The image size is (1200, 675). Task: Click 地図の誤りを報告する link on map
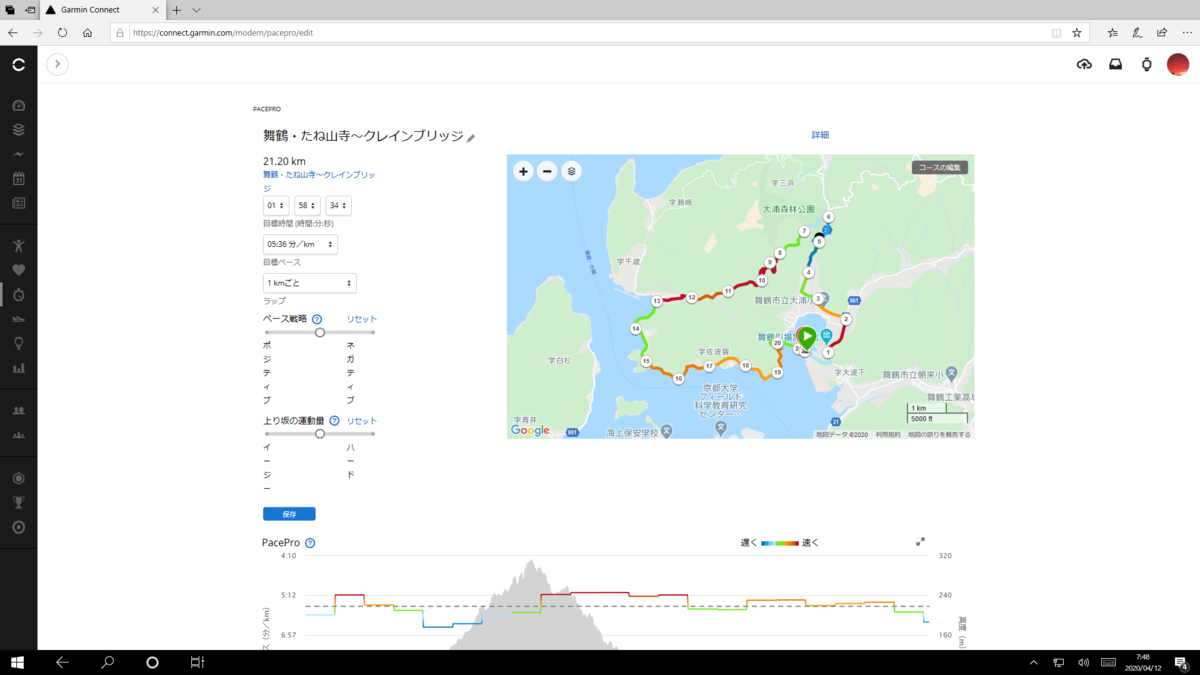pyautogui.click(x=939, y=434)
